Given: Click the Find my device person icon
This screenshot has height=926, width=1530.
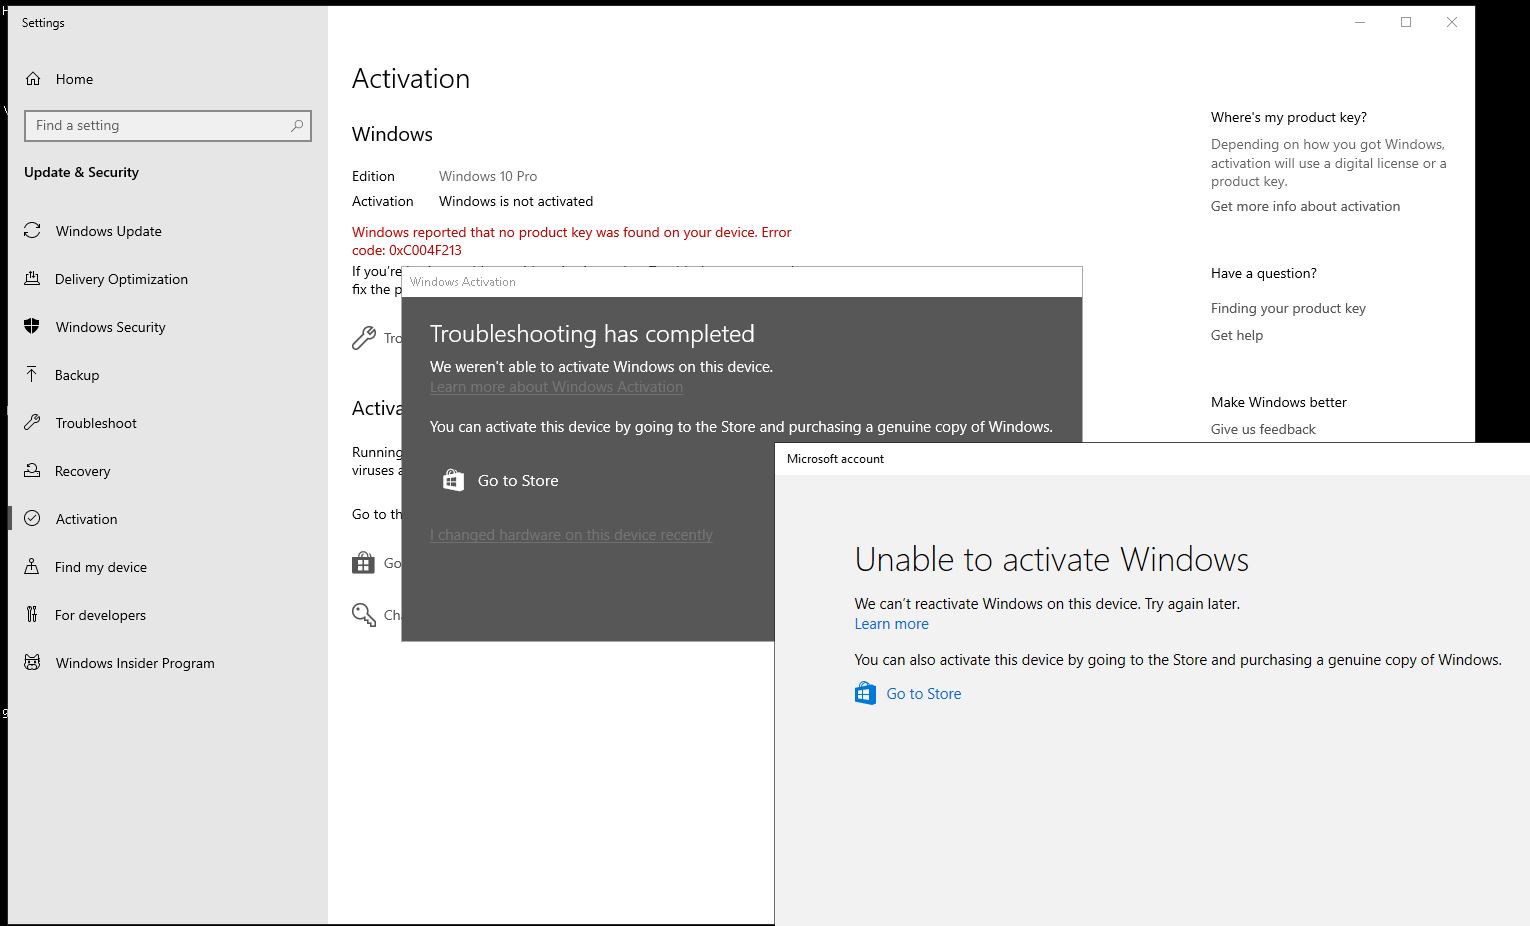Looking at the screenshot, I should coord(32,567).
